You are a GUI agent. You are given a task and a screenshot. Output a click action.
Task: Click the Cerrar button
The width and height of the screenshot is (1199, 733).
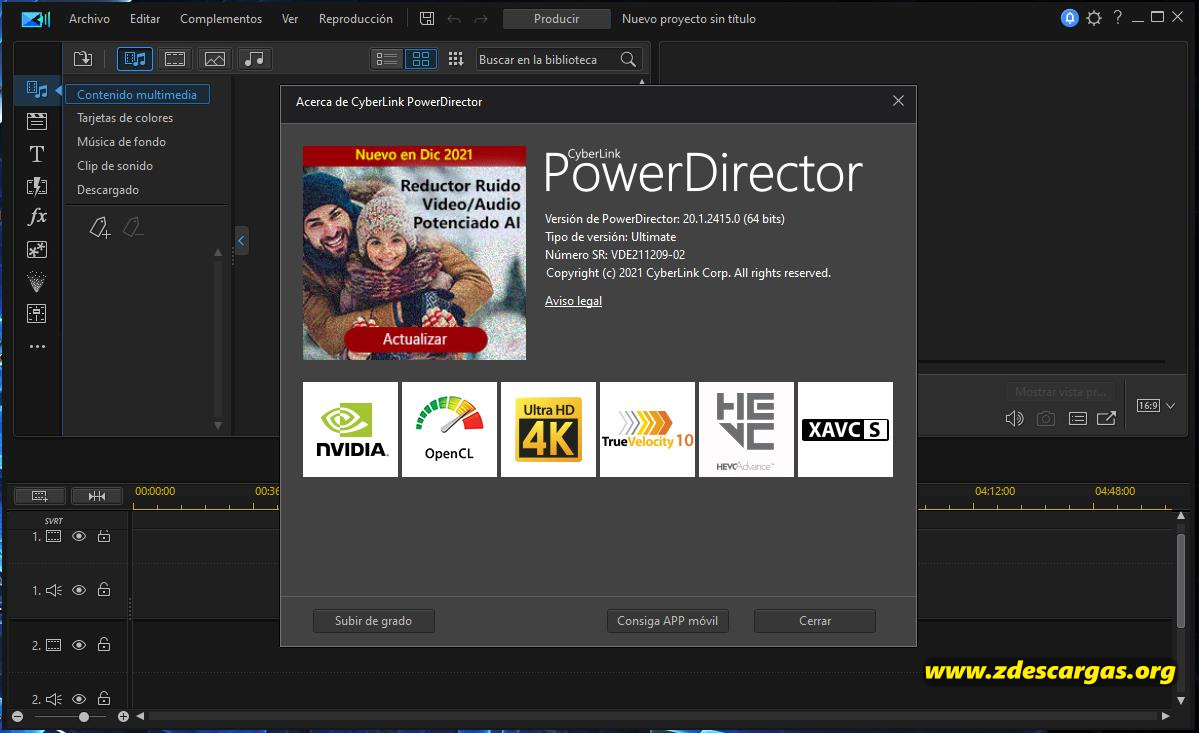click(815, 621)
